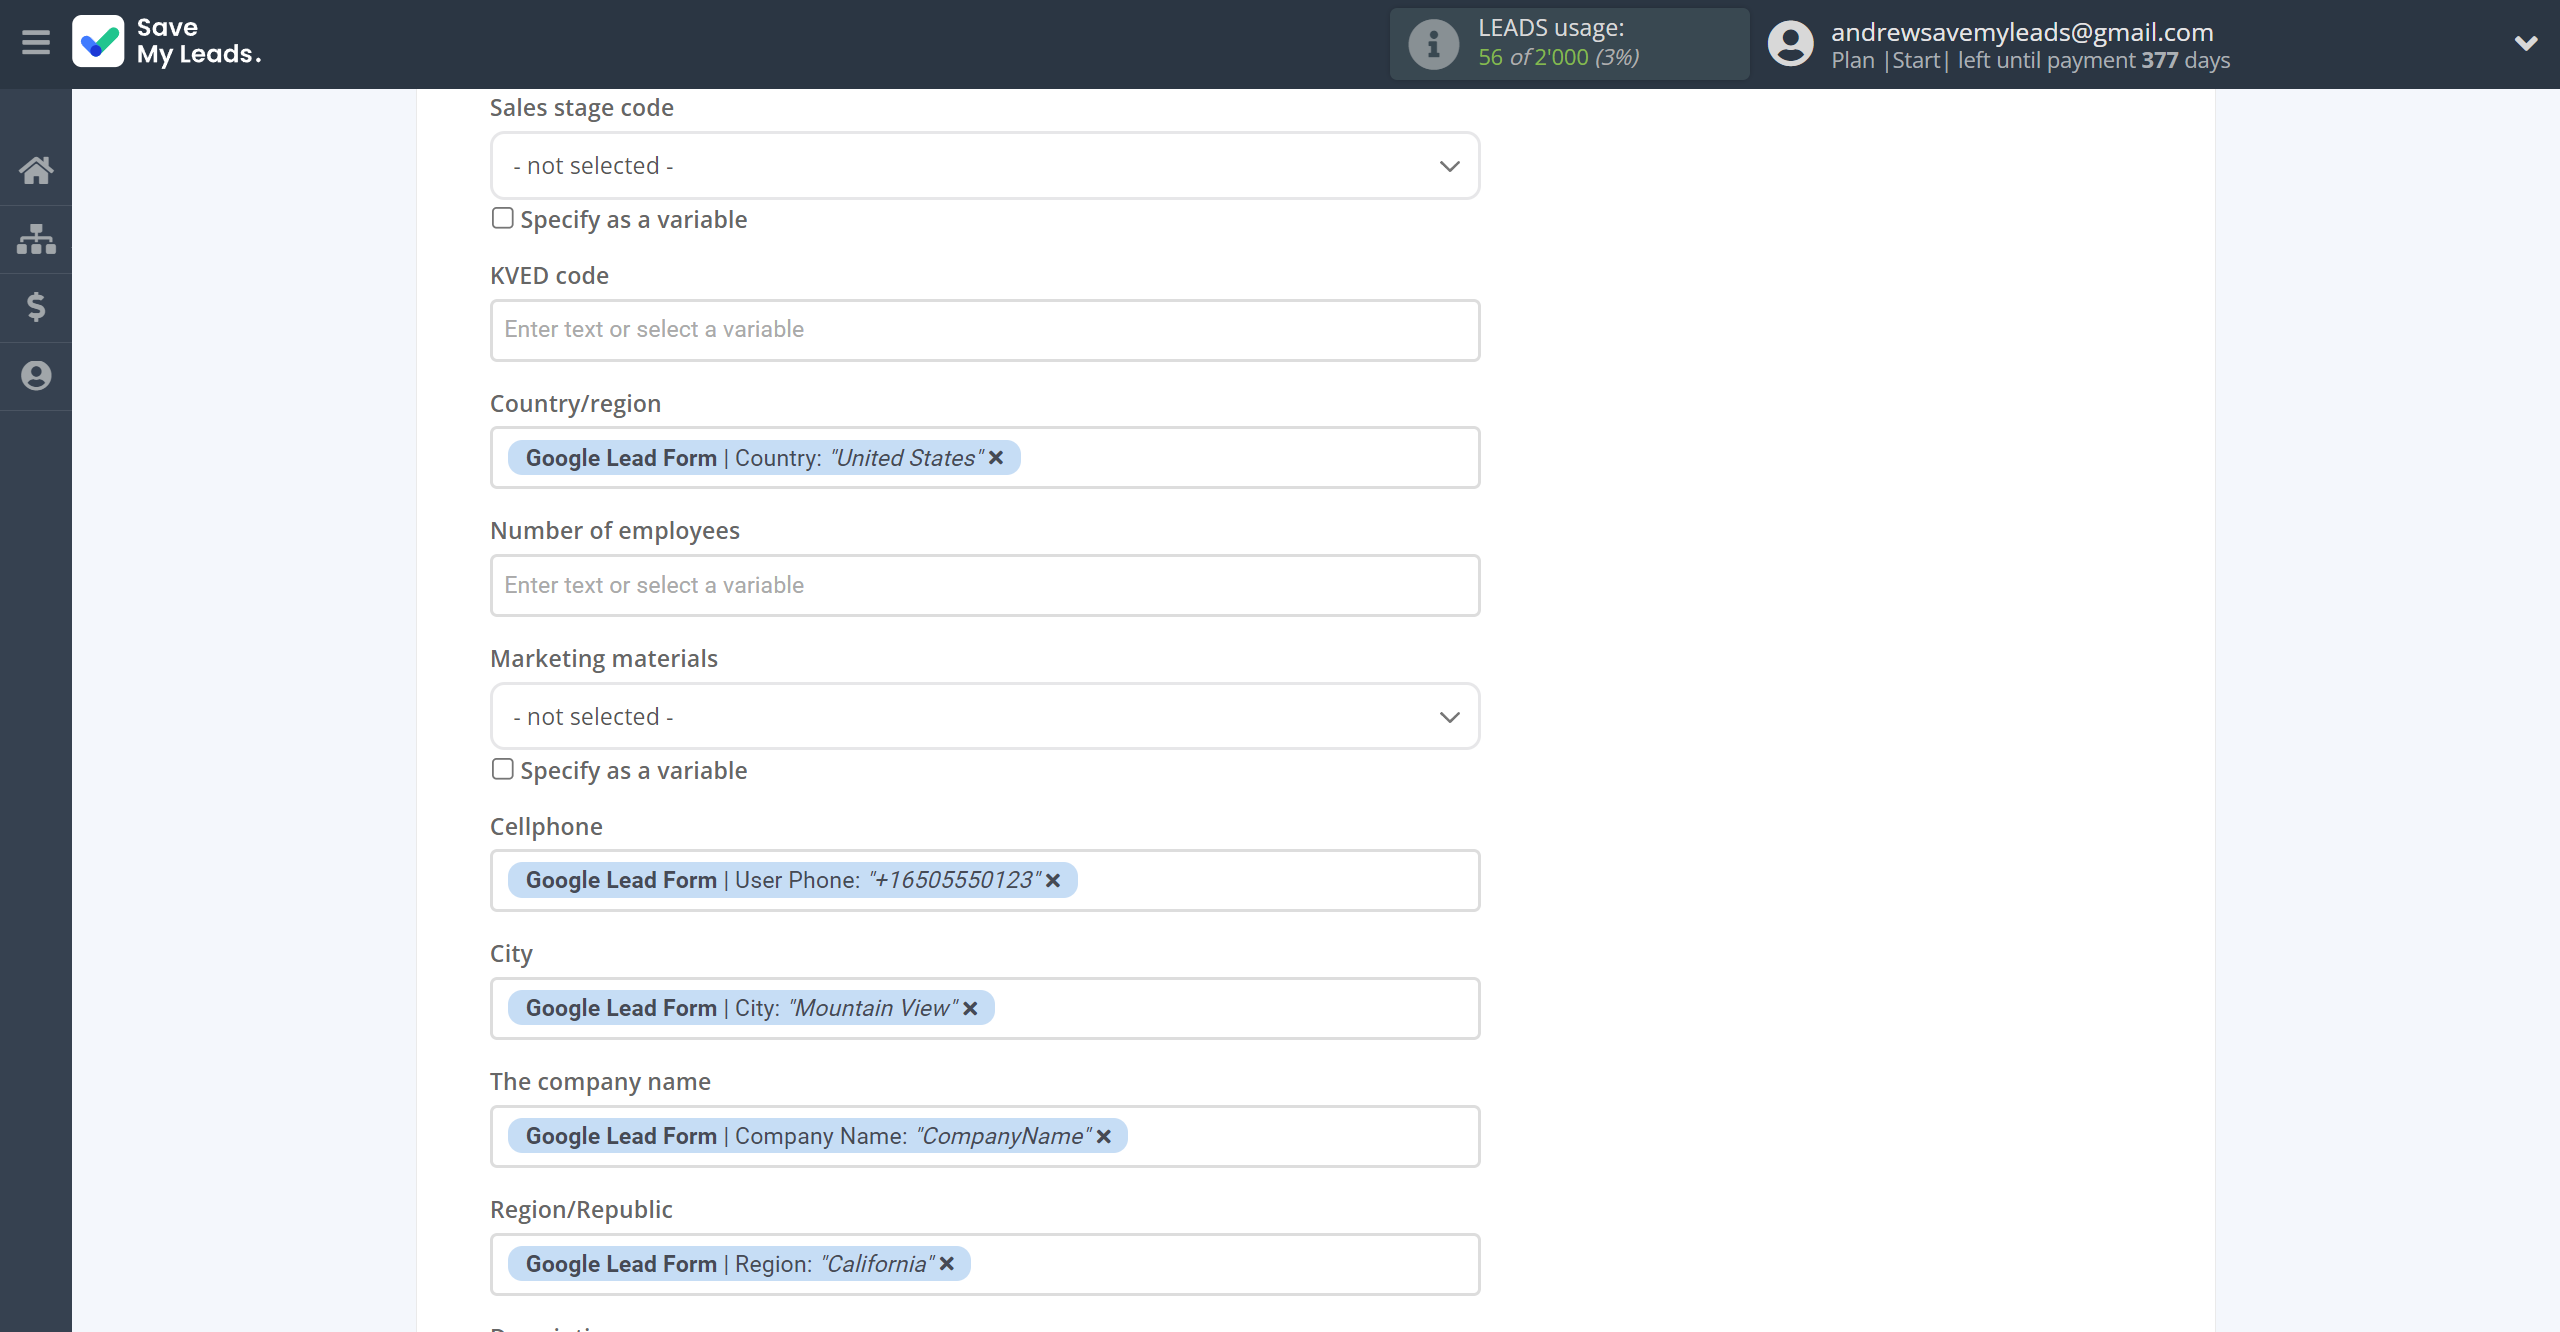Click the Number of employees input field
Viewport: 2560px width, 1332px height.
tap(985, 586)
